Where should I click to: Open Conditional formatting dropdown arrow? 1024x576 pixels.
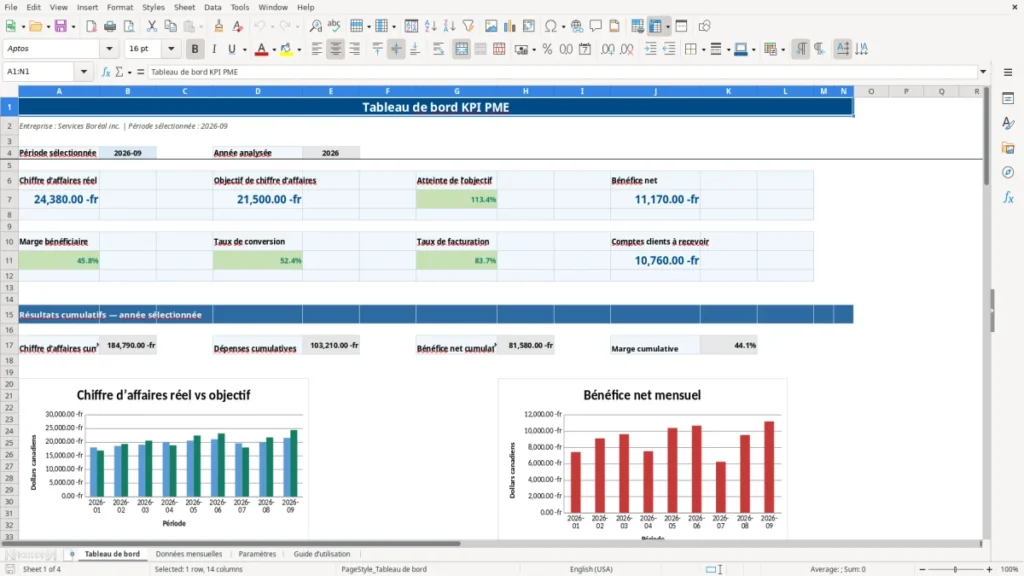(783, 50)
